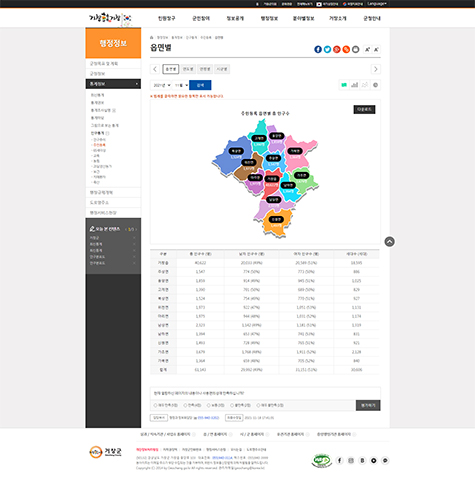Select the second statistics category tab

[188, 69]
